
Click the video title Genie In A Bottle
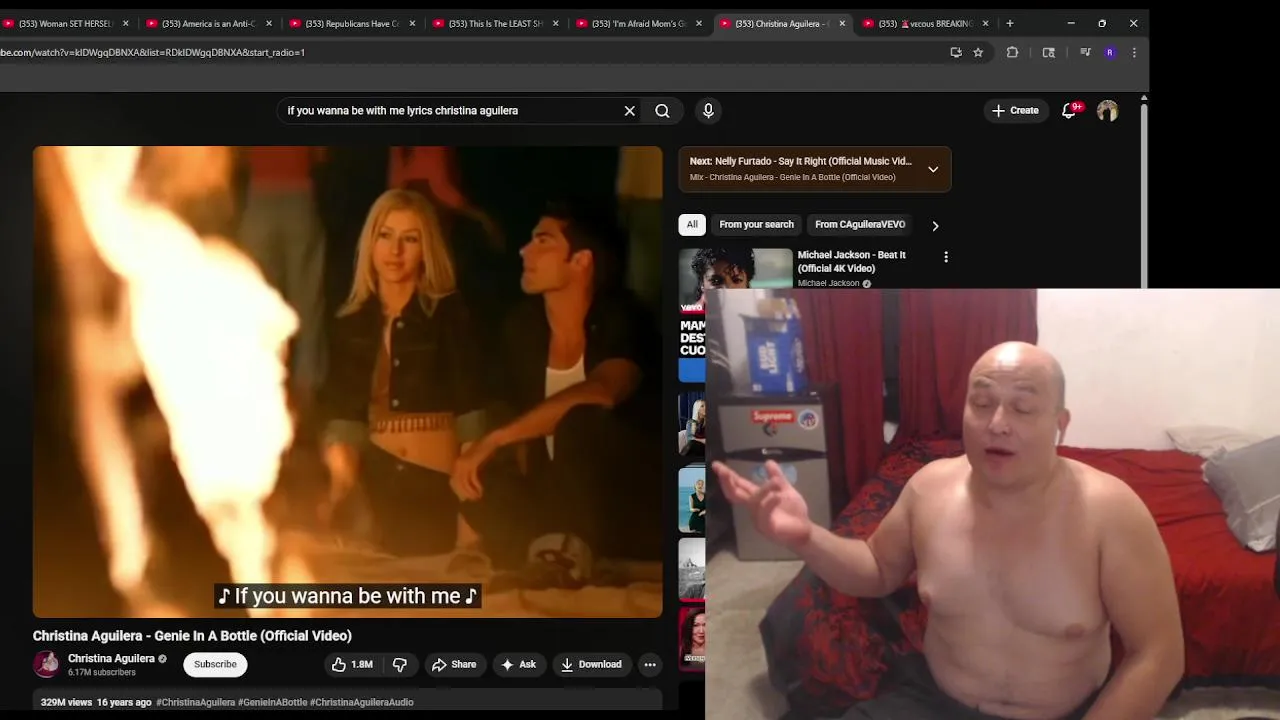192,636
